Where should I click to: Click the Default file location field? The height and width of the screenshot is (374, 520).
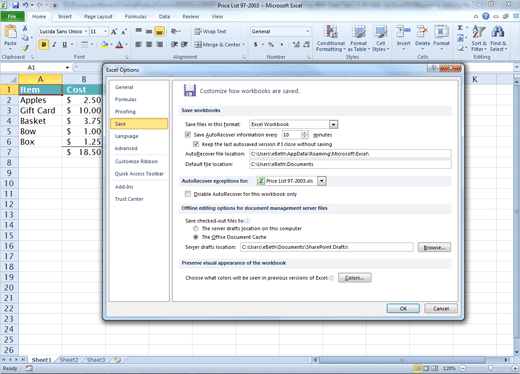[x=350, y=164]
